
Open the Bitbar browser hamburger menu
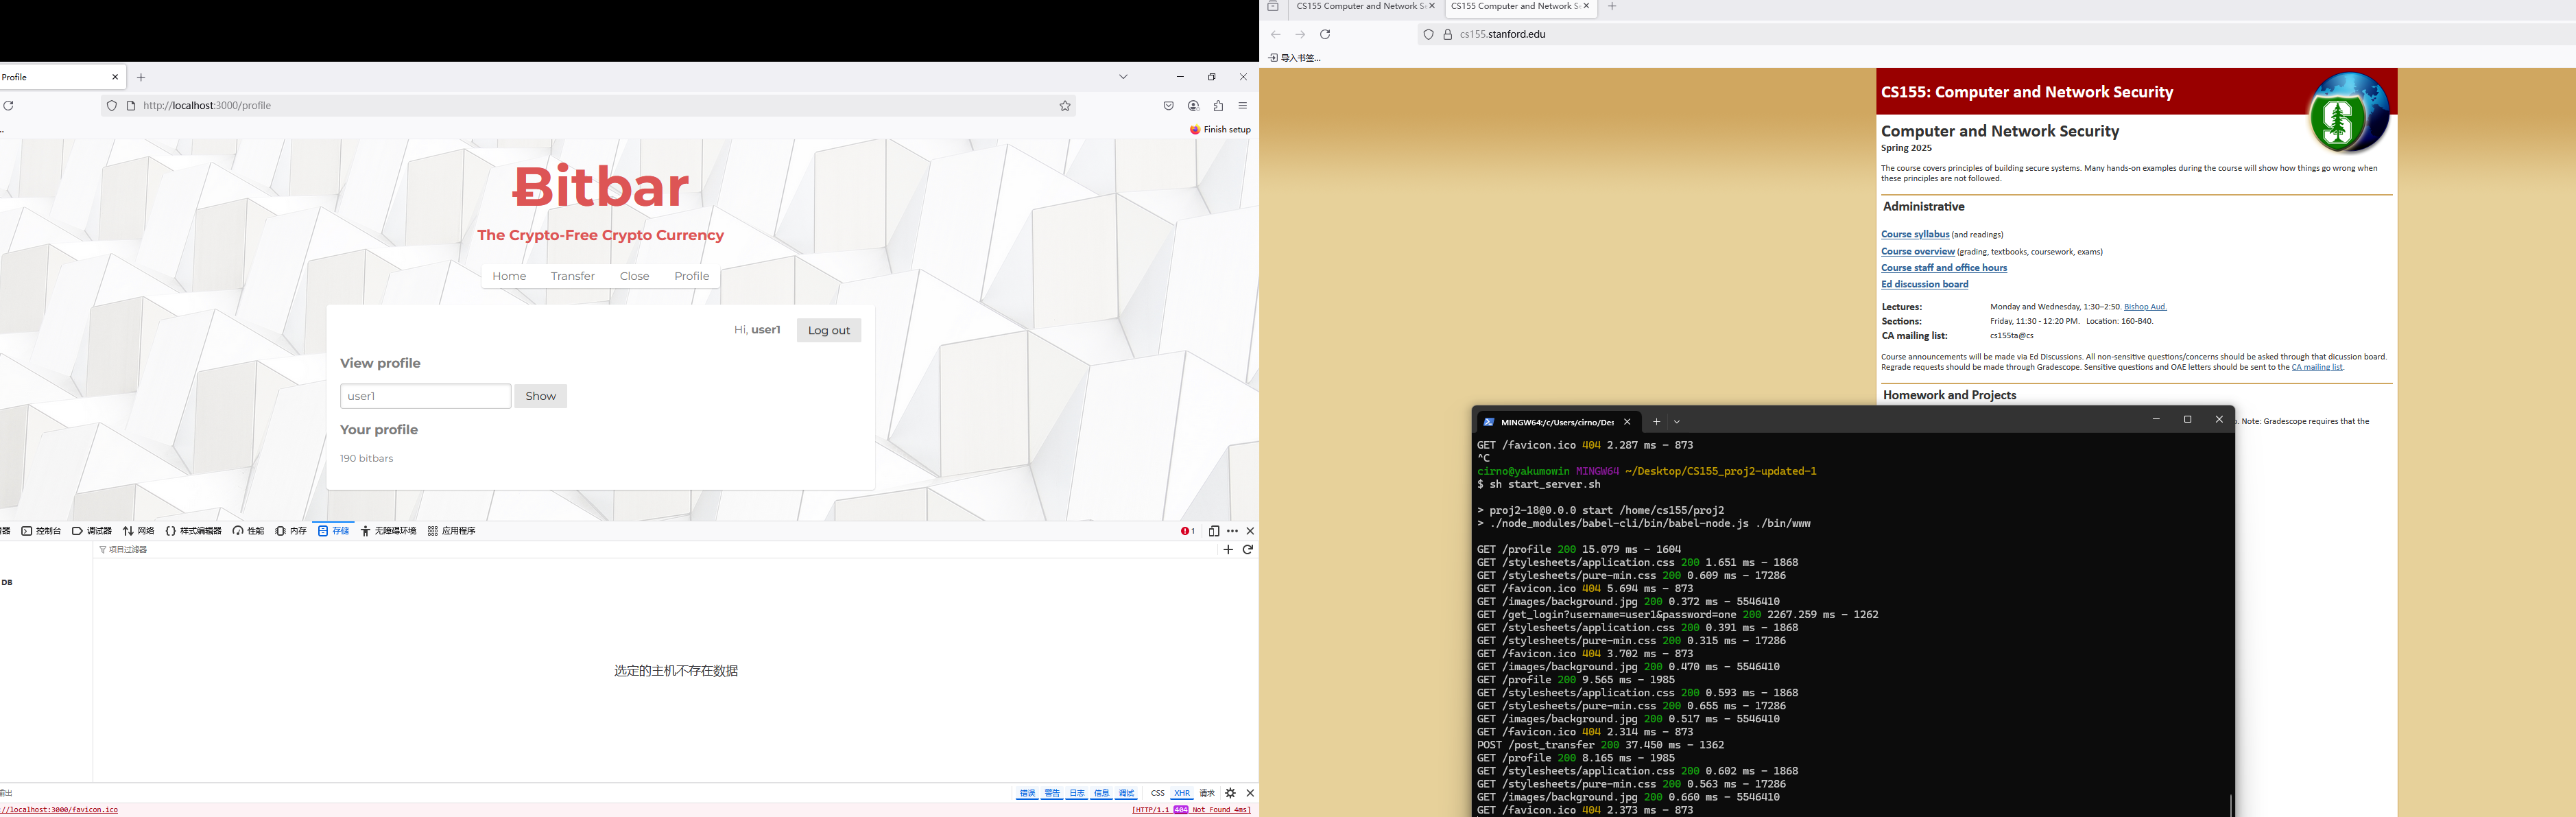[x=1243, y=105]
